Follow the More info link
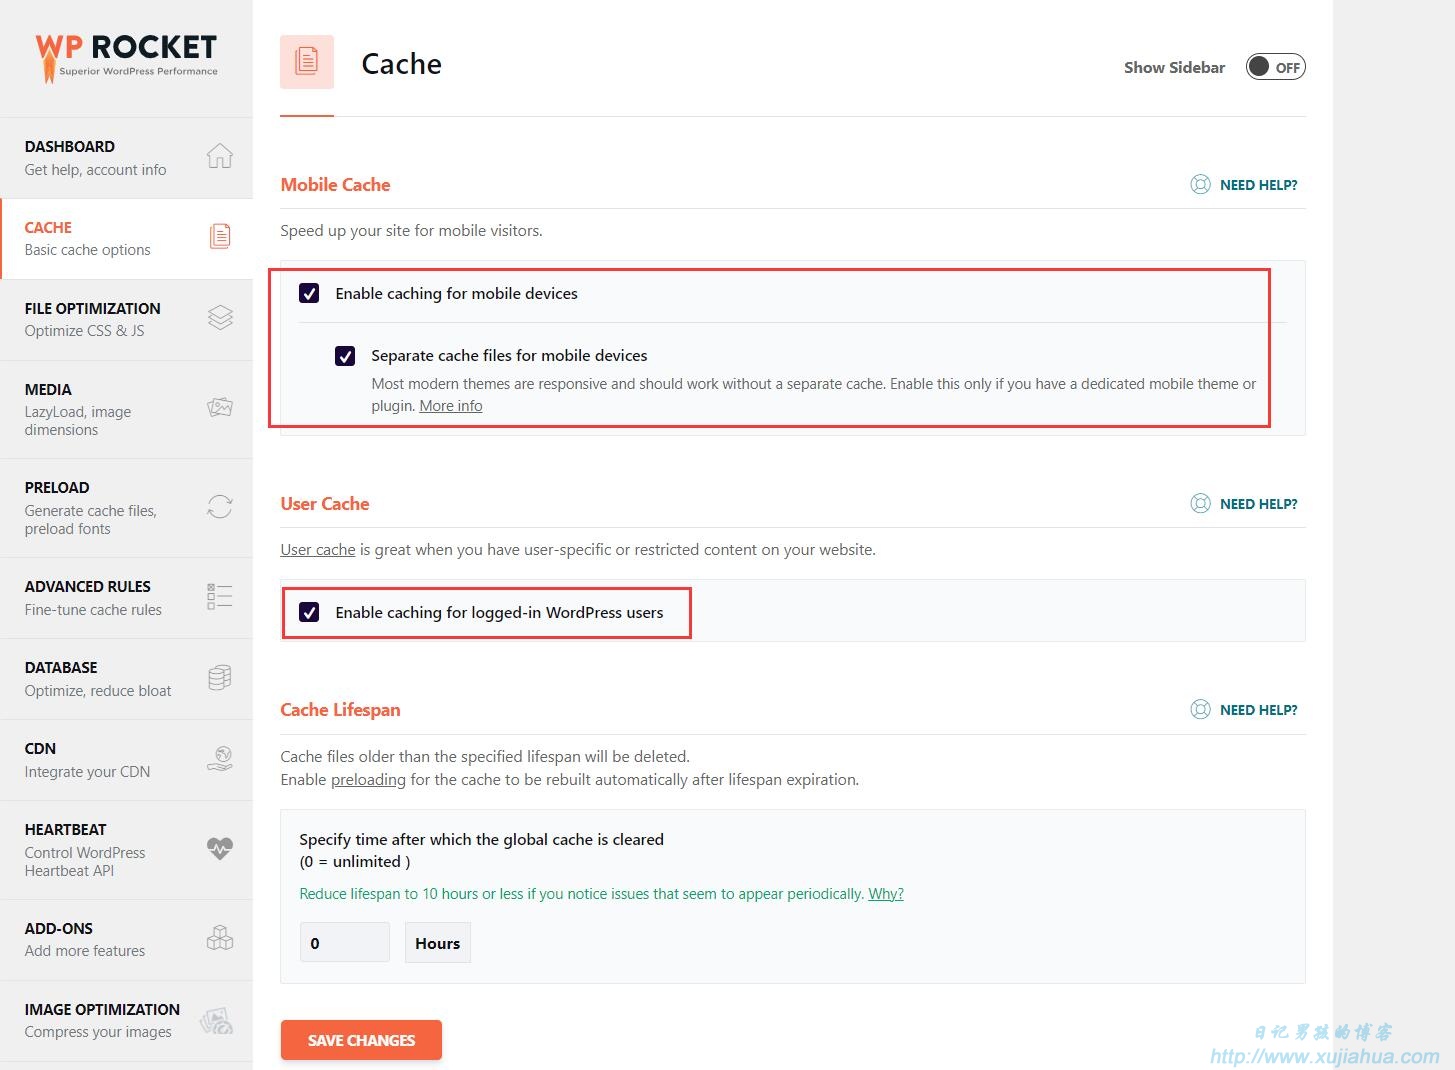The width and height of the screenshot is (1455, 1070). 451,406
